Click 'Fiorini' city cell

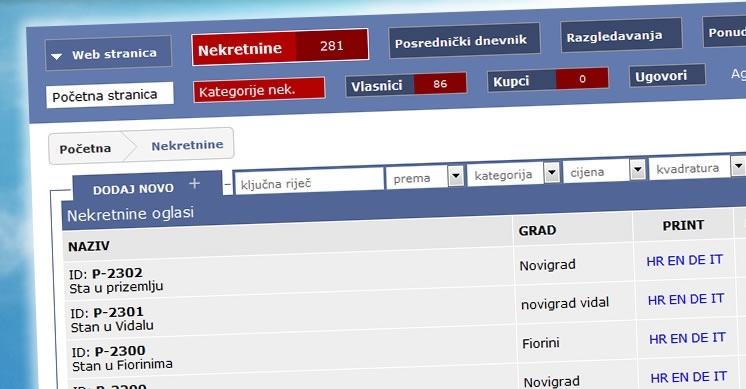coord(540,343)
